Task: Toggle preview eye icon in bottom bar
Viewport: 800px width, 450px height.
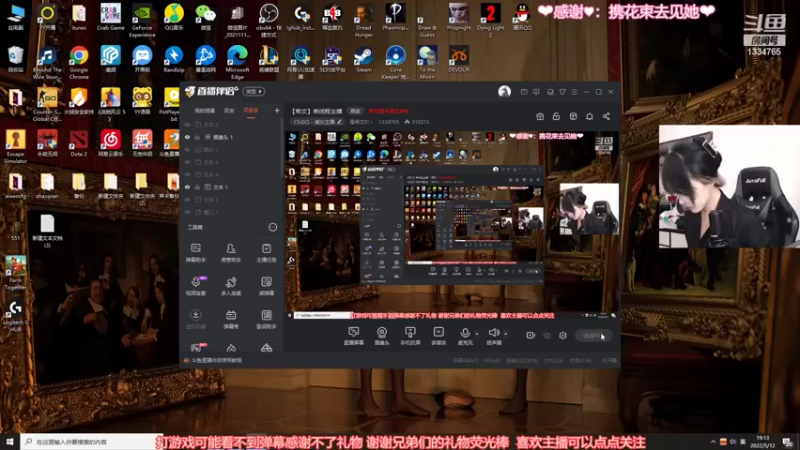Action: (546, 335)
